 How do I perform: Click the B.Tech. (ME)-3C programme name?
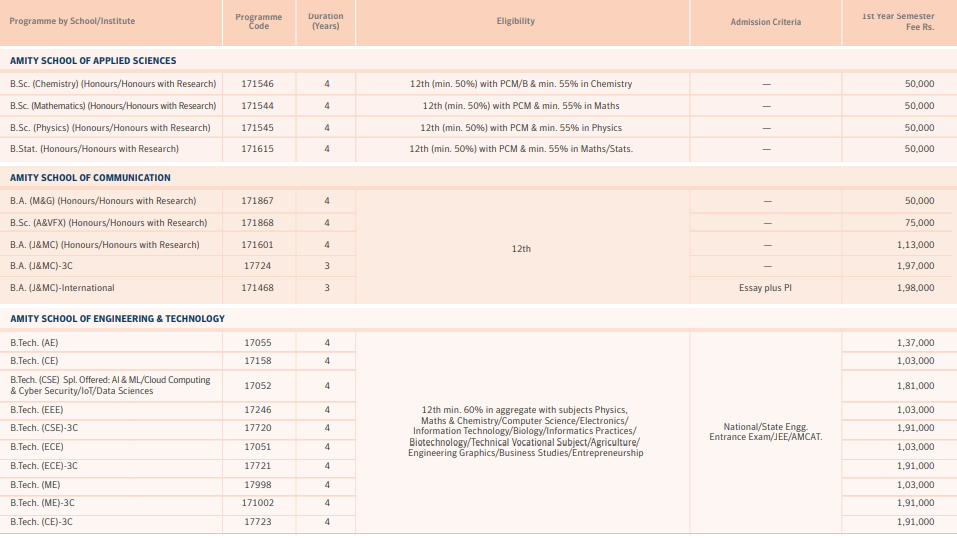tap(42, 503)
